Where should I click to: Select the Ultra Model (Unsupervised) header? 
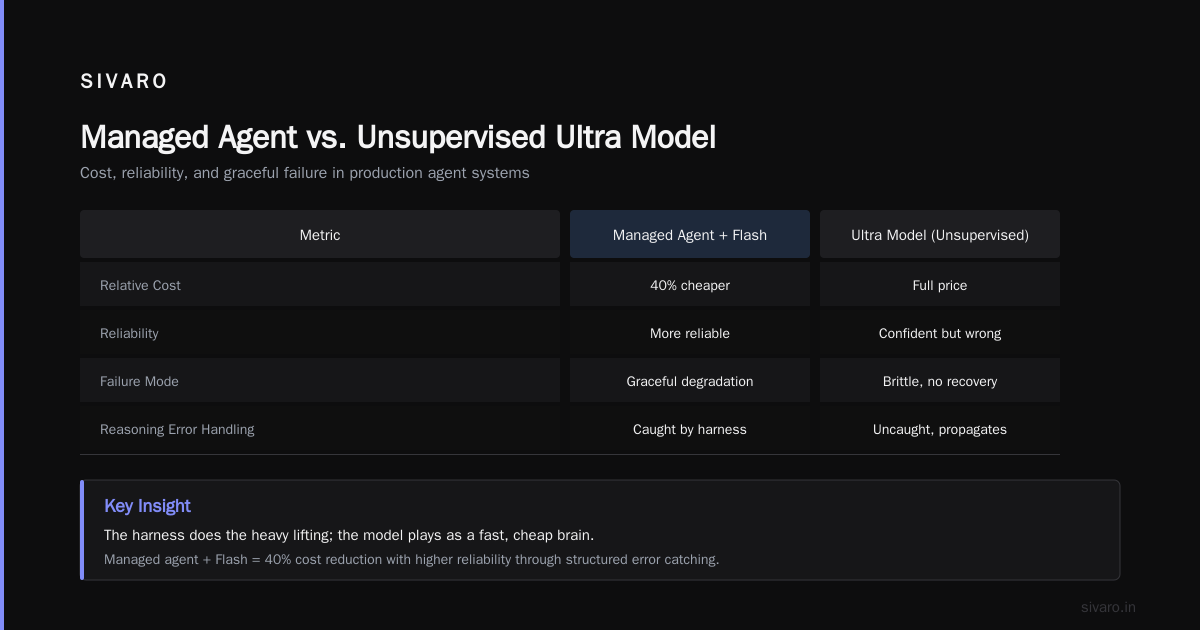pyautogui.click(x=940, y=235)
